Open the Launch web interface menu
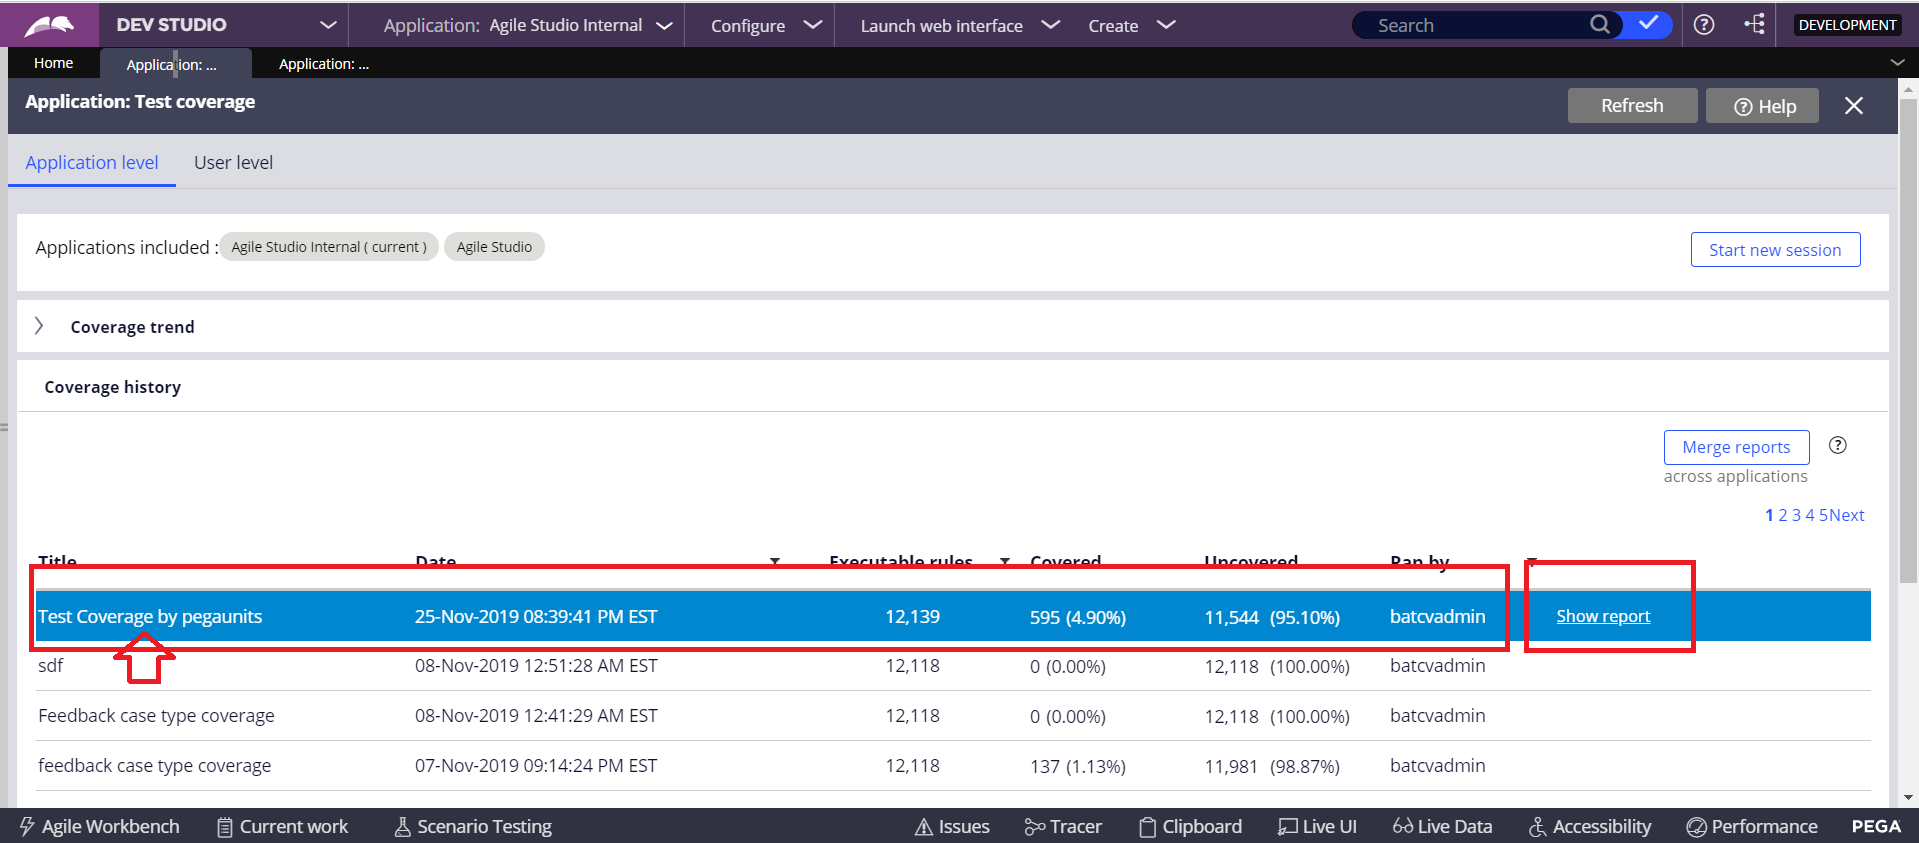The width and height of the screenshot is (1919, 843). (959, 25)
